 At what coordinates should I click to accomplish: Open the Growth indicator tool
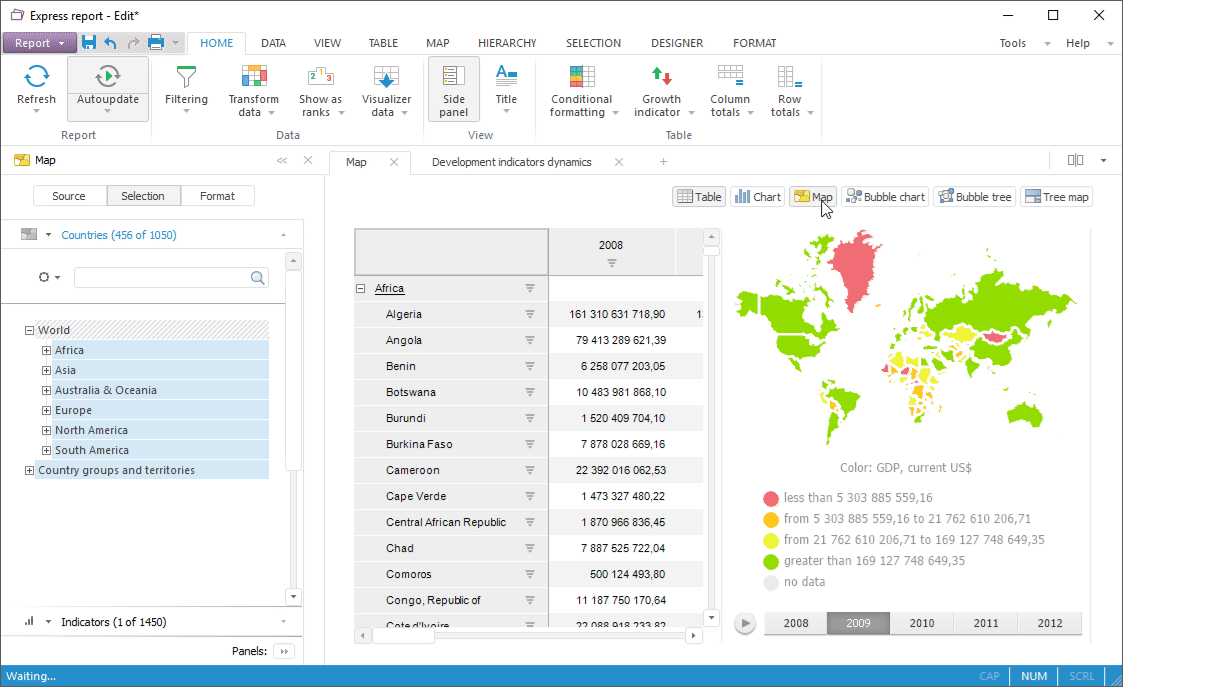pos(661,77)
